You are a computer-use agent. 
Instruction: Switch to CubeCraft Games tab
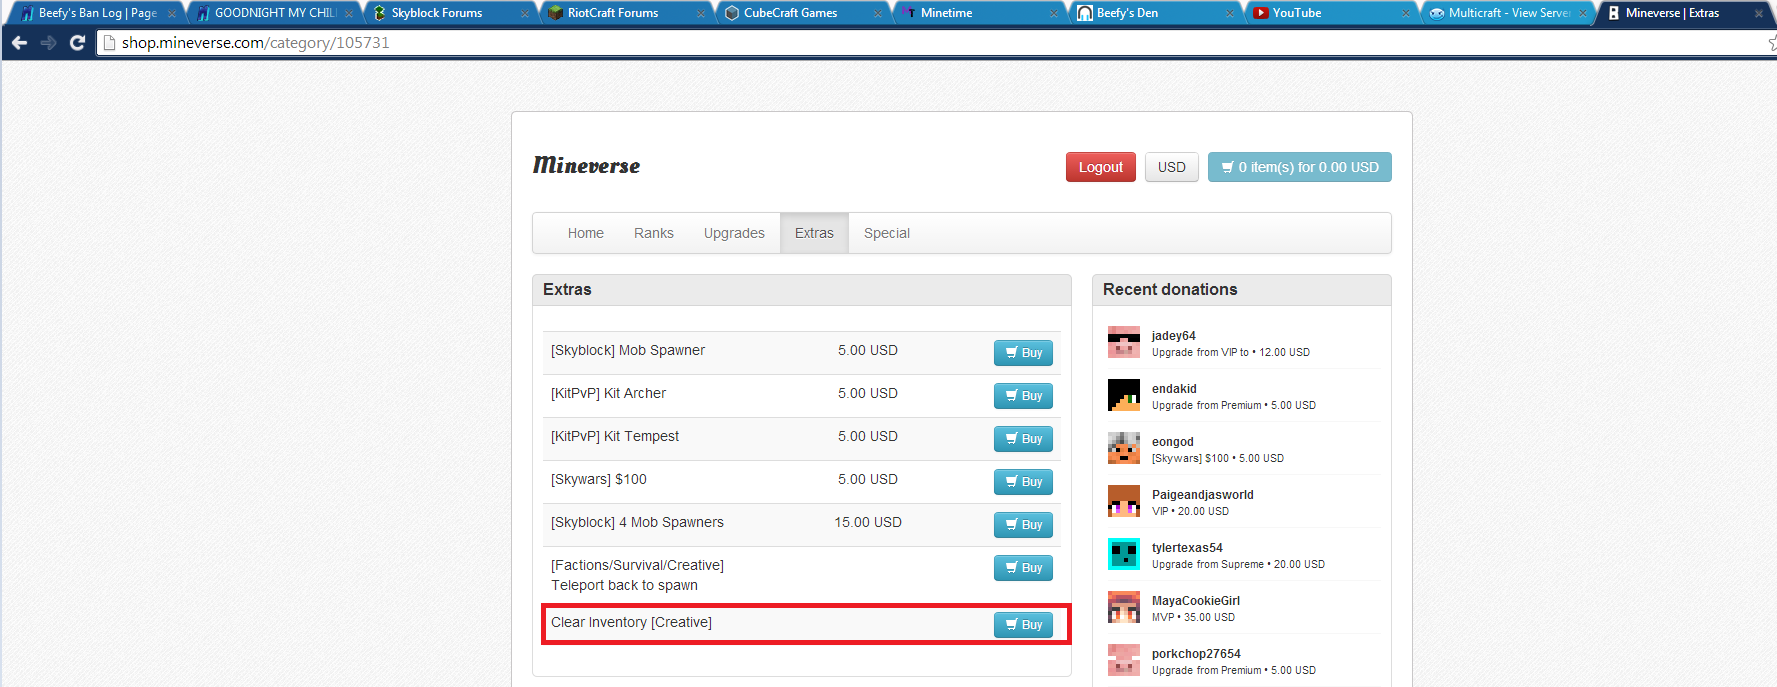(801, 13)
